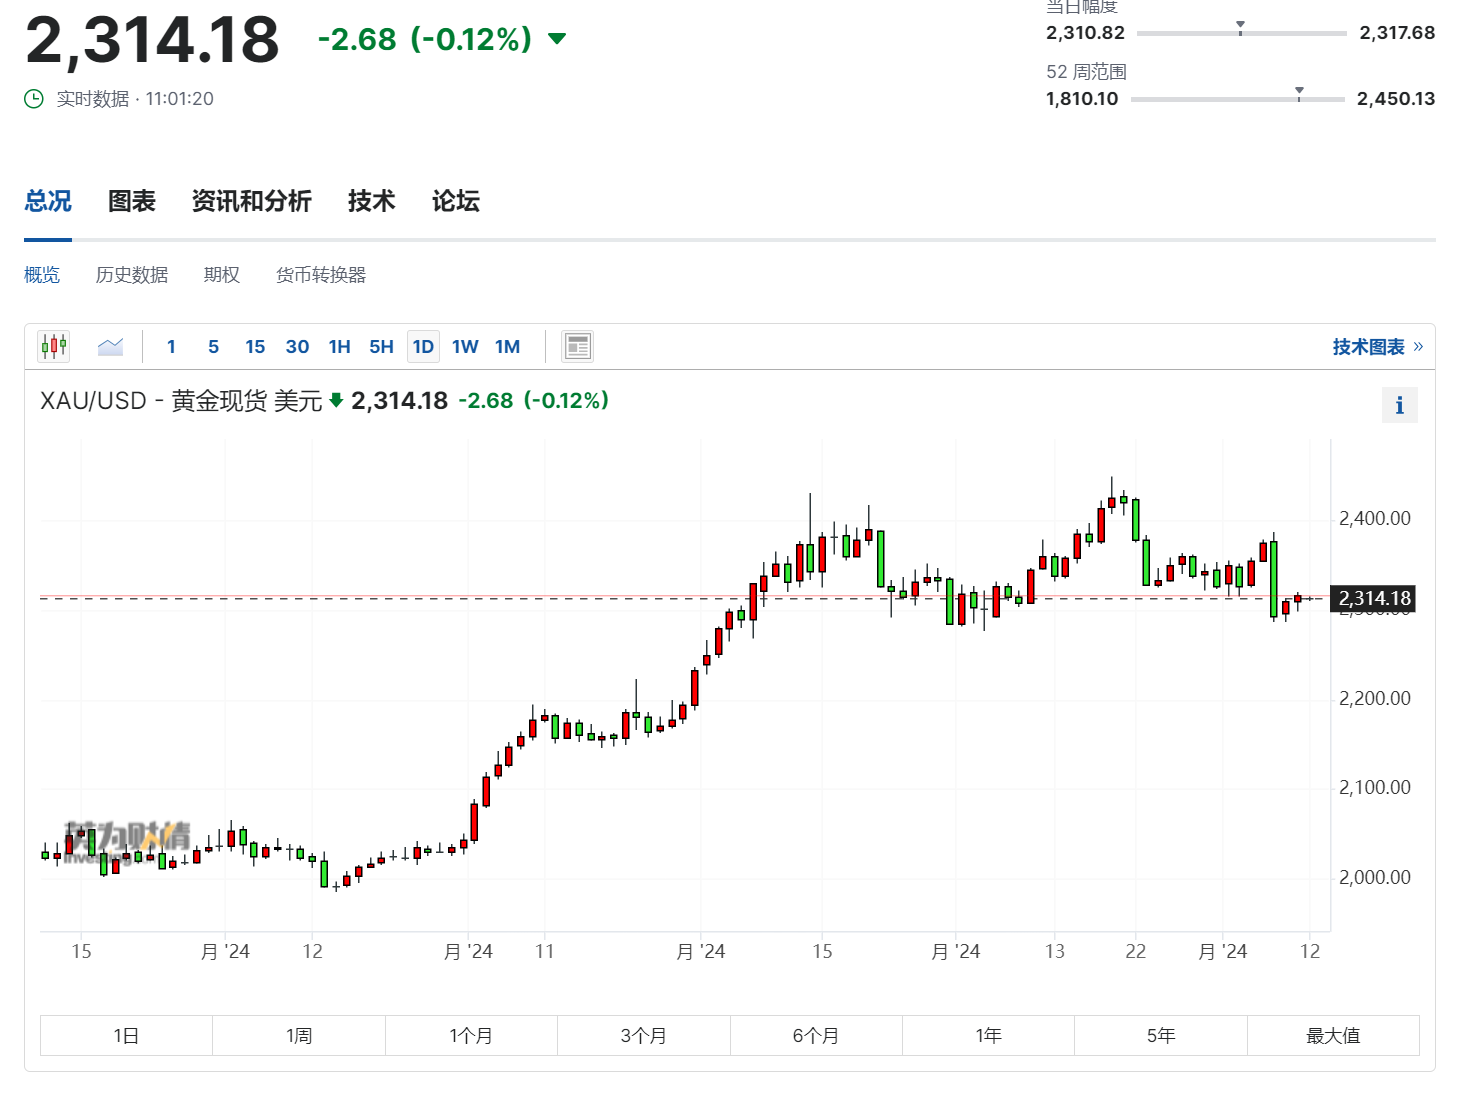Image resolution: width=1479 pixels, height=1099 pixels.
Task: Set chart interval to 15 minutes
Action: (255, 347)
